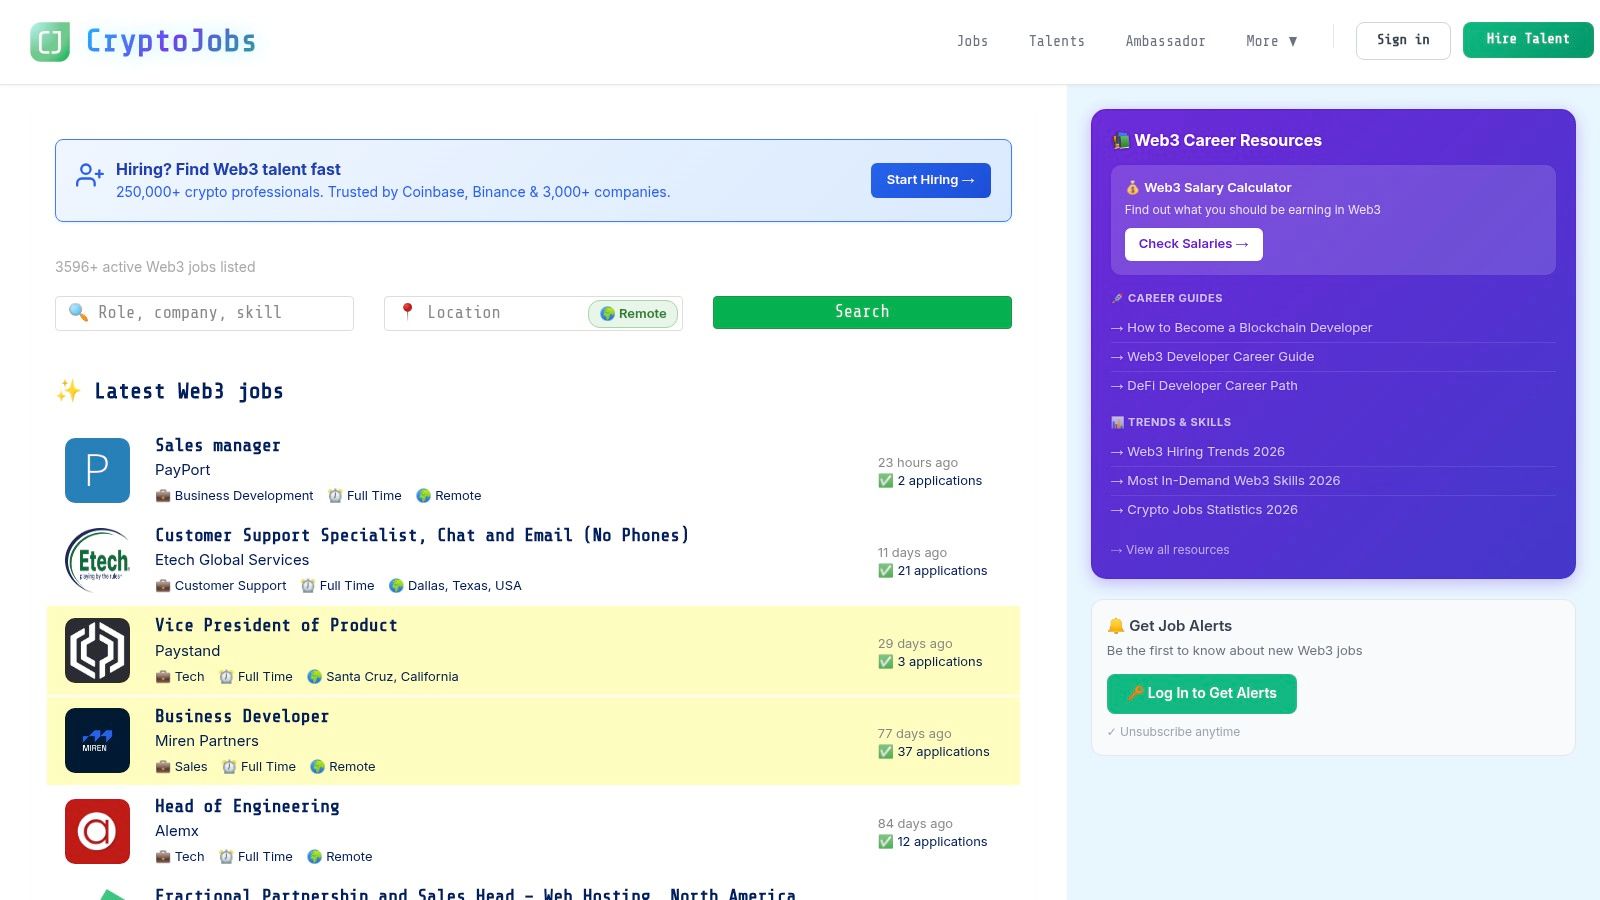
Task: Open the Talents nav item
Action: click(1056, 41)
